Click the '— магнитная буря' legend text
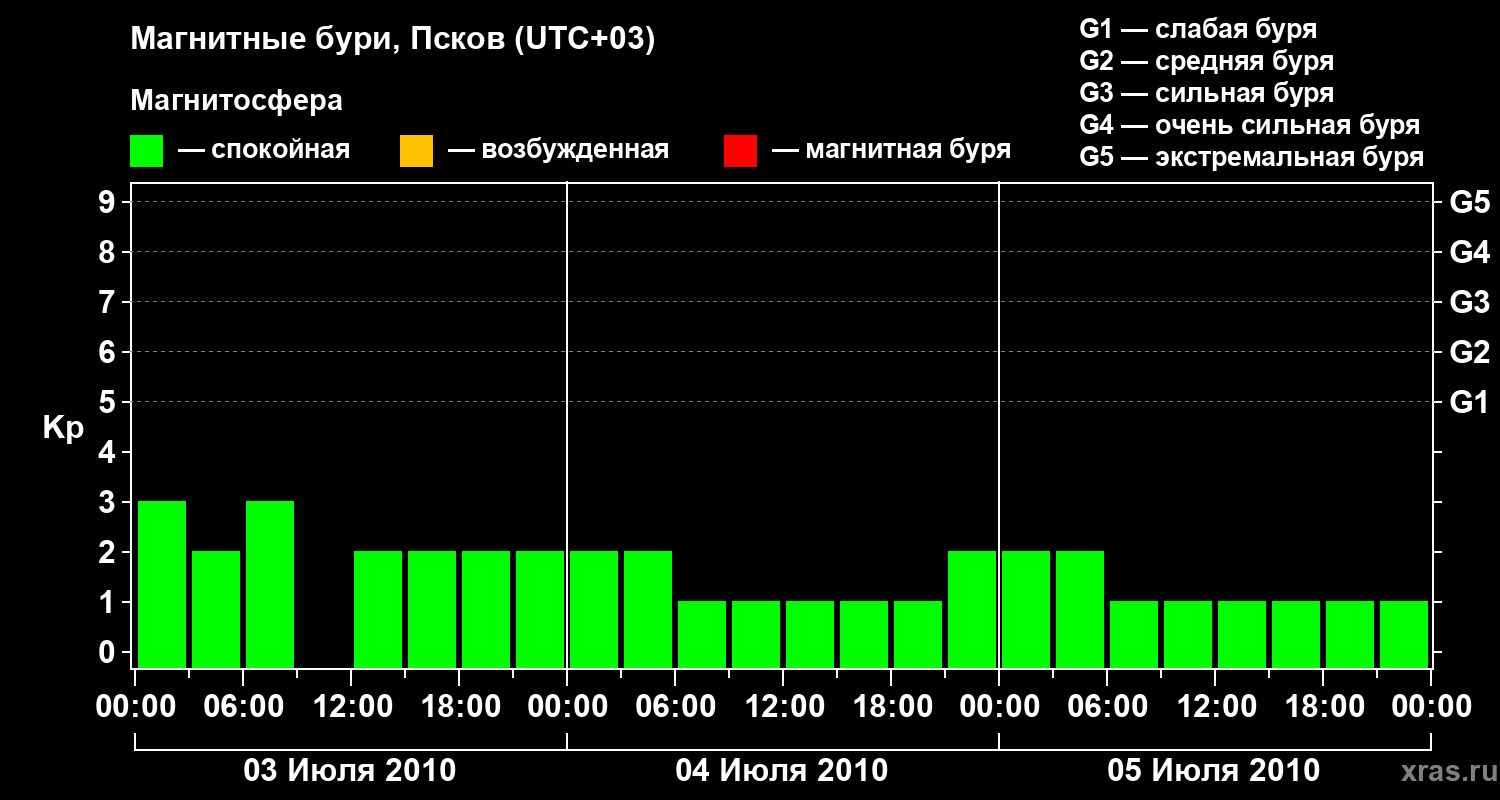Viewport: 1500px width, 800px height. tap(891, 151)
